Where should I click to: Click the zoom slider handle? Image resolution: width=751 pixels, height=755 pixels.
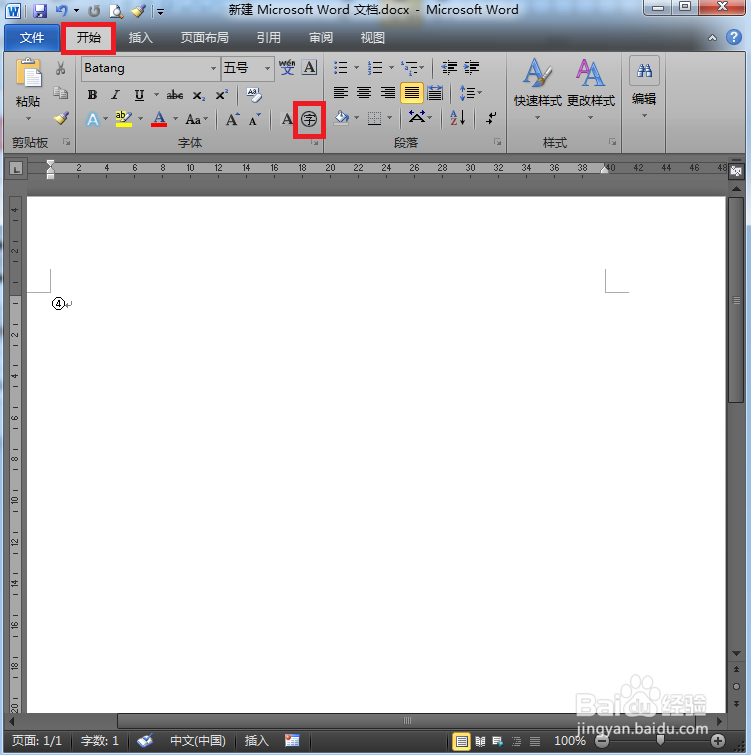[660, 741]
